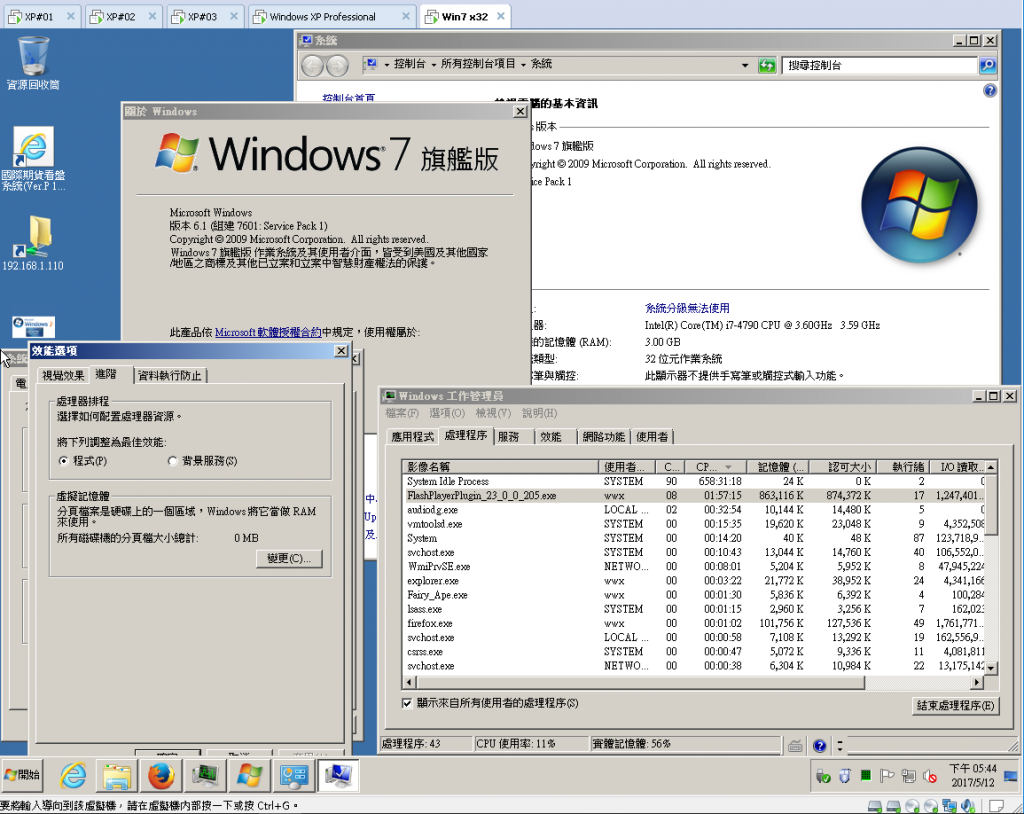Click the blue help icon beside language bar
Screen dimensions: 1024x814
(820, 745)
